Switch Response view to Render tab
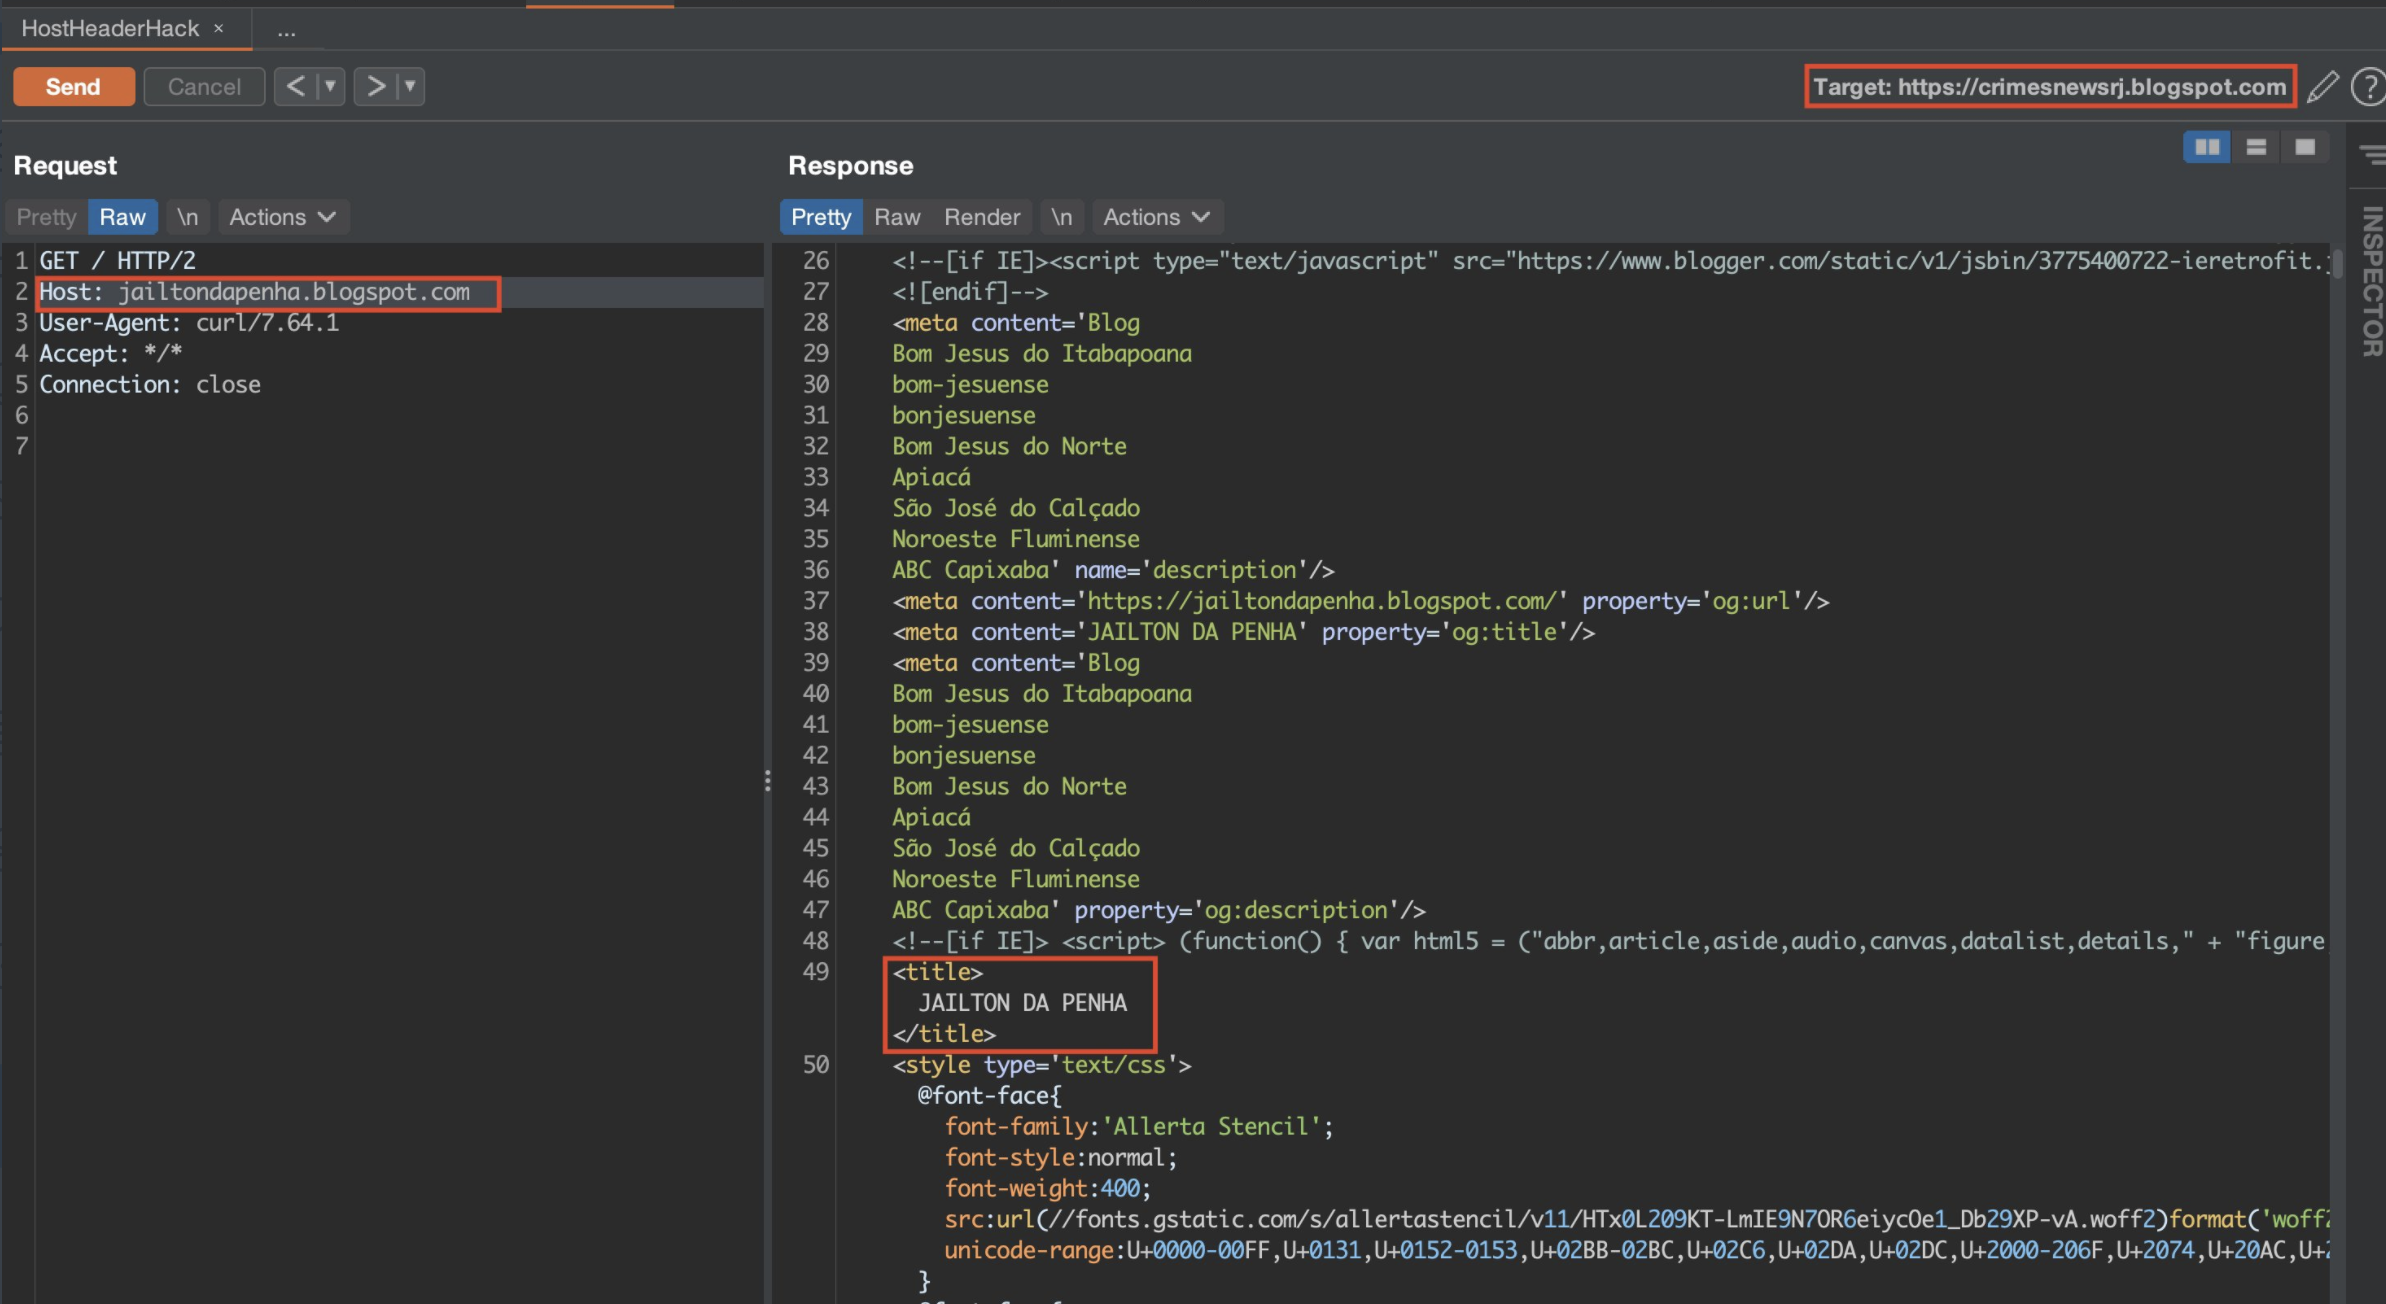The image size is (2386, 1304). 981,217
